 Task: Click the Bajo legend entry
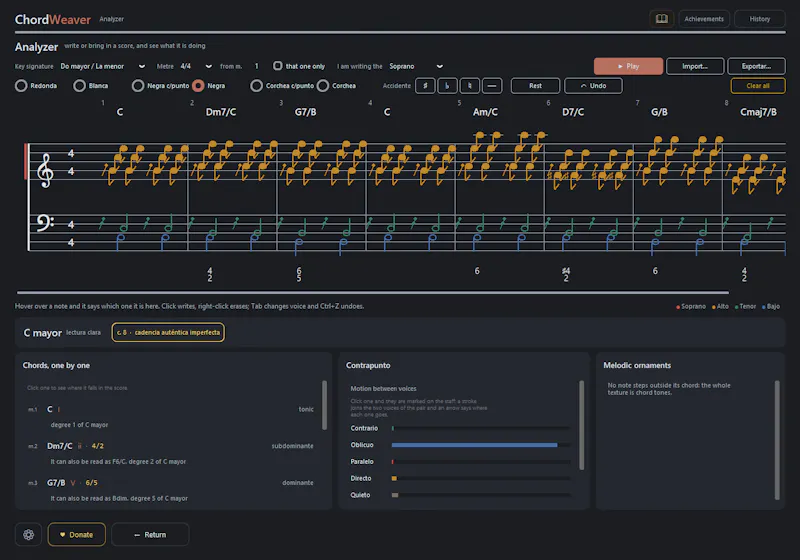(771, 307)
